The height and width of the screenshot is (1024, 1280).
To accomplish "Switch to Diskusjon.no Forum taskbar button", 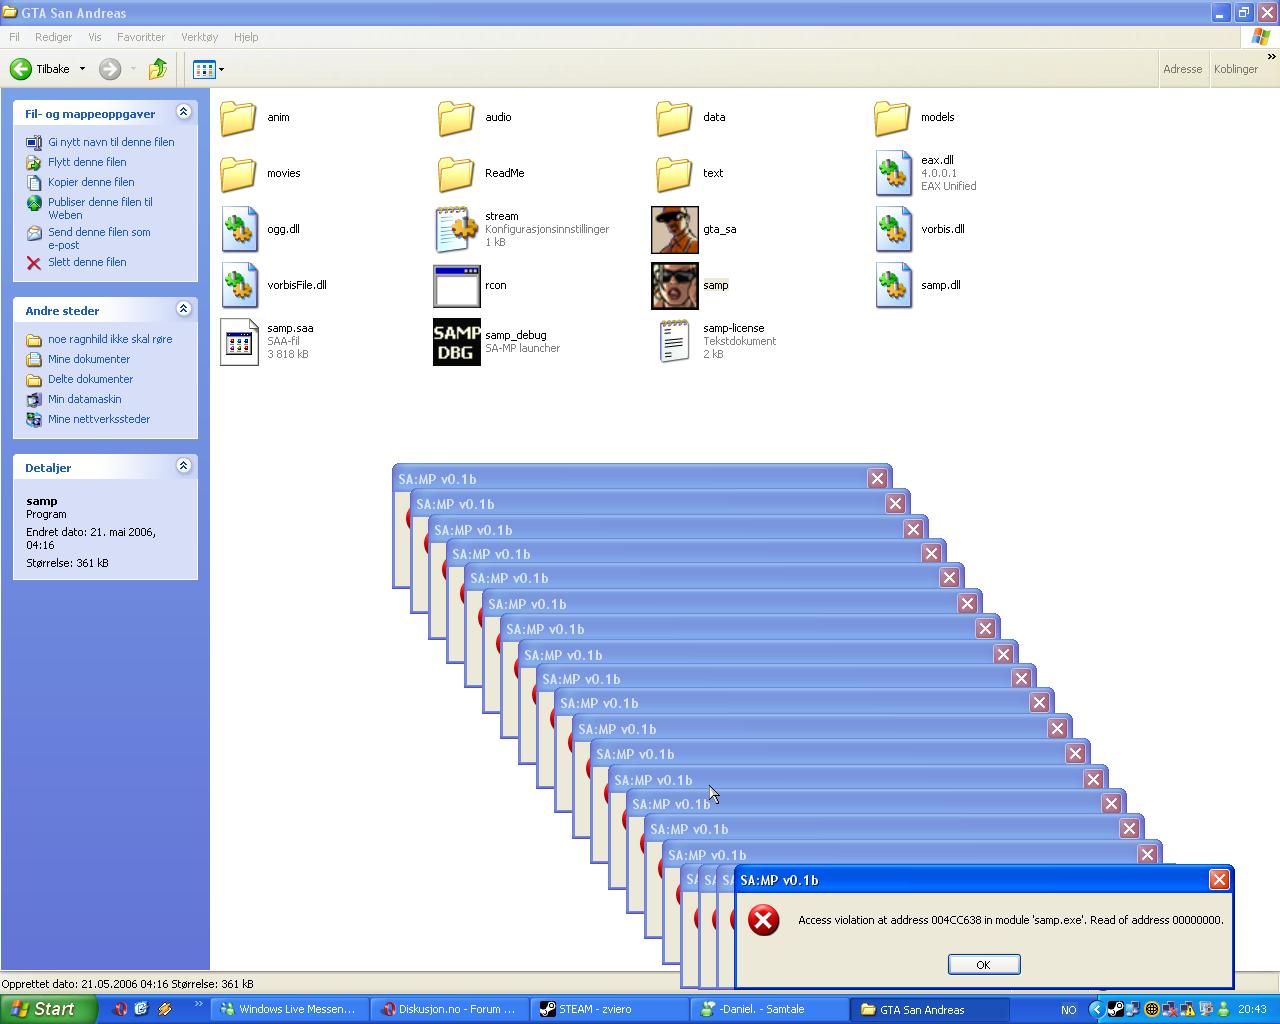I will pyautogui.click(x=449, y=1009).
